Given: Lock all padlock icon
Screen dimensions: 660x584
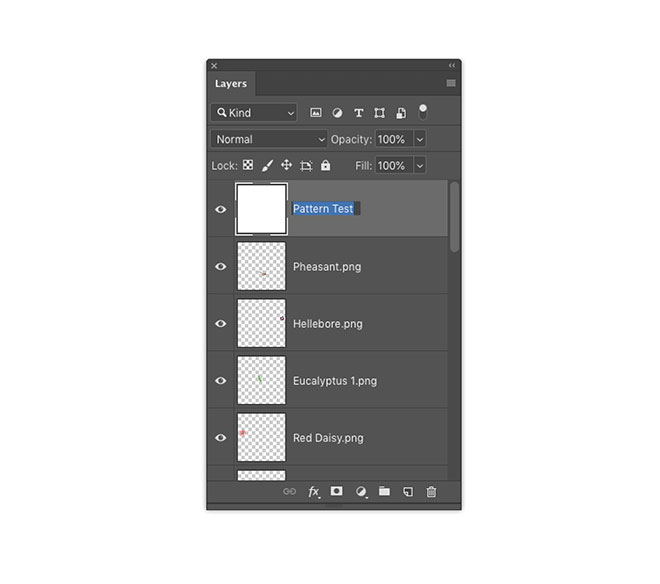Looking at the screenshot, I should coord(325,165).
